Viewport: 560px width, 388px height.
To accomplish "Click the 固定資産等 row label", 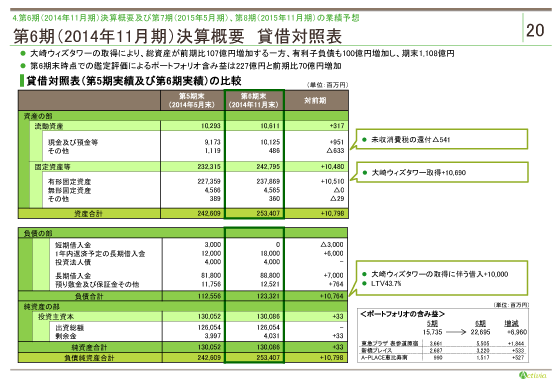I will point(52,167).
